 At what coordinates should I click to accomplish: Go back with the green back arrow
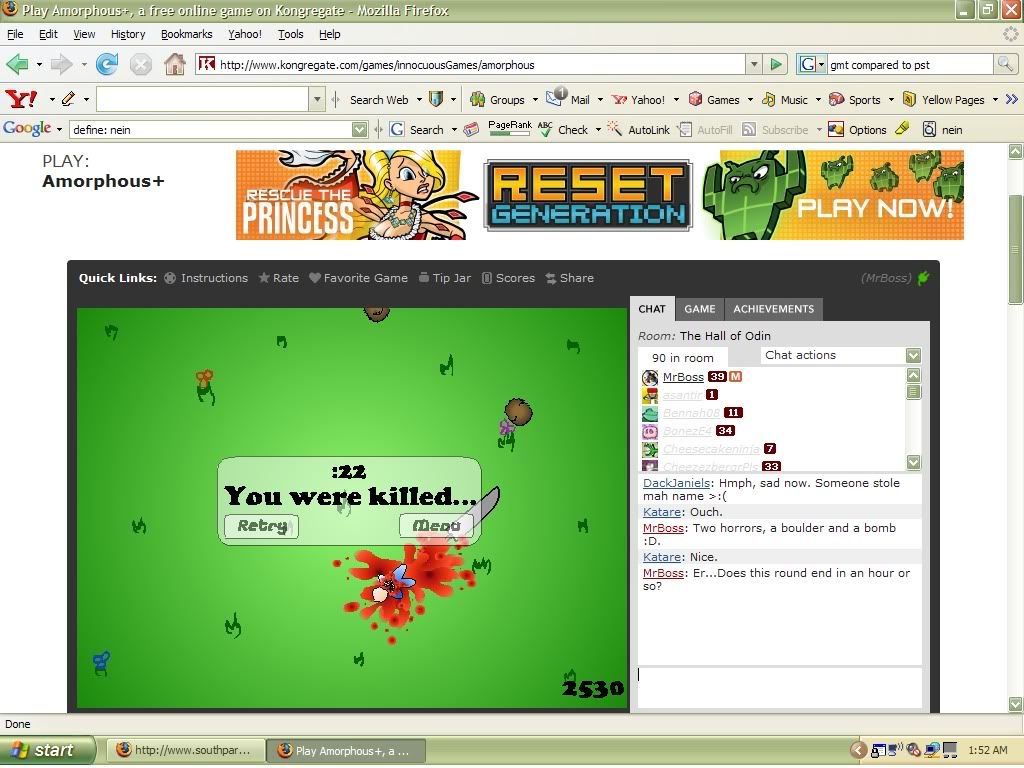coord(17,64)
